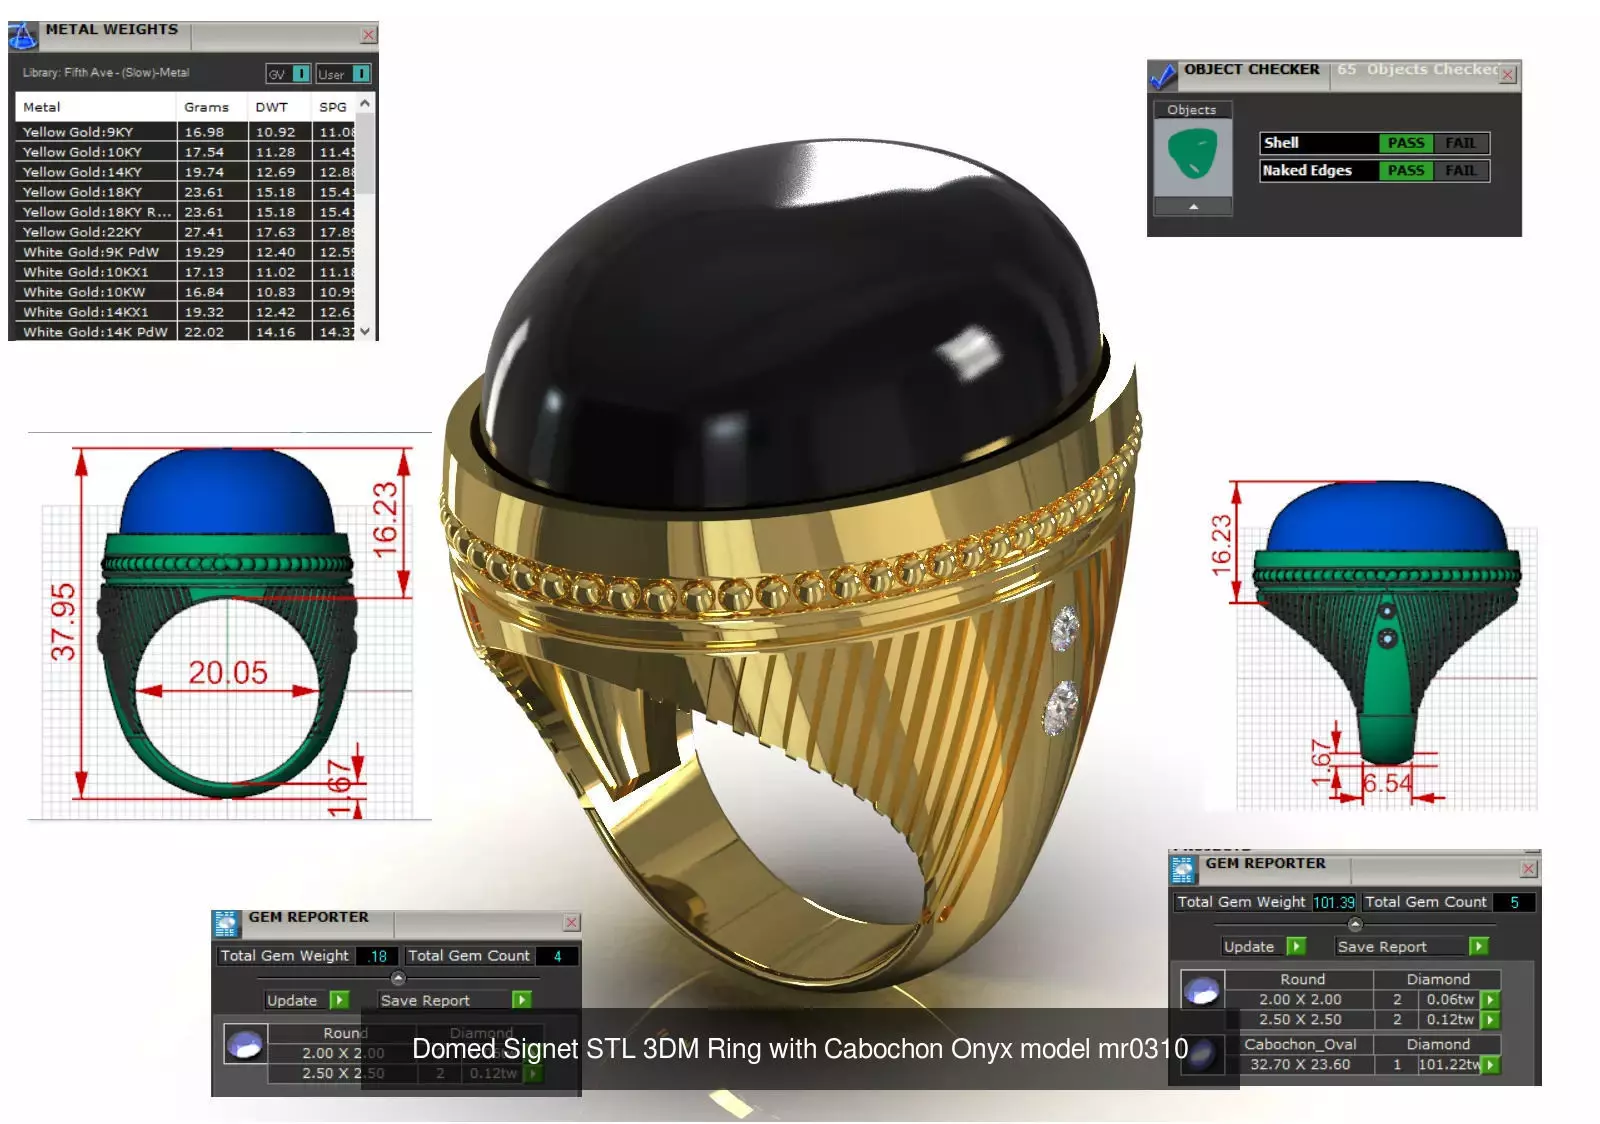Select the White Gold:14K PdW row
Viewport: 1600px width, 1124px height.
point(186,332)
